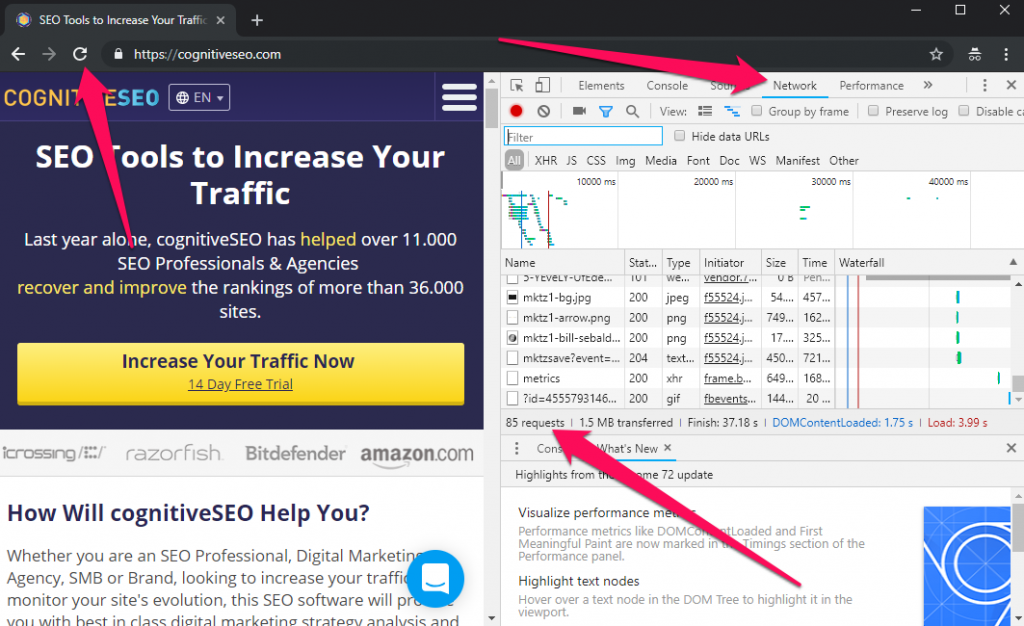Close the DevTools panel
1024x626 pixels.
[1011, 85]
